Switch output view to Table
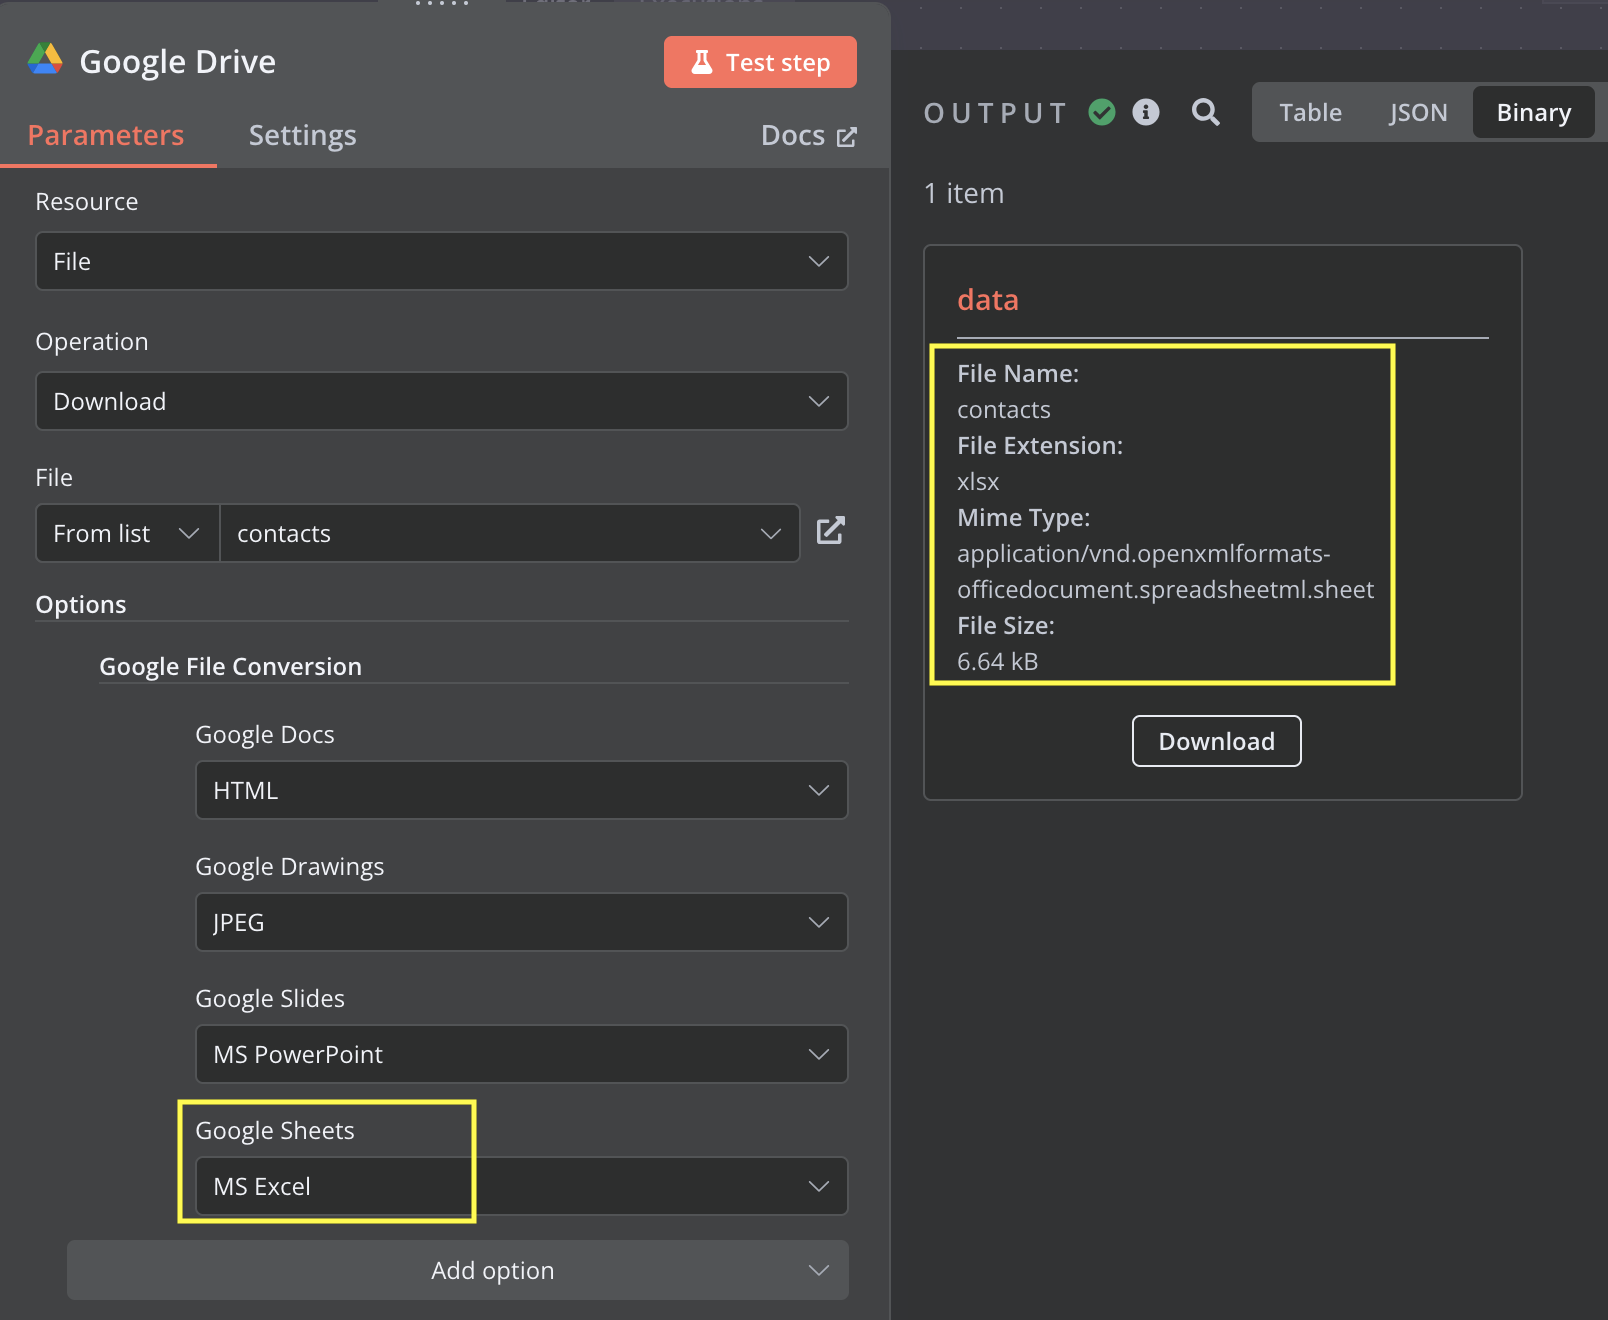This screenshot has width=1608, height=1320. point(1310,112)
